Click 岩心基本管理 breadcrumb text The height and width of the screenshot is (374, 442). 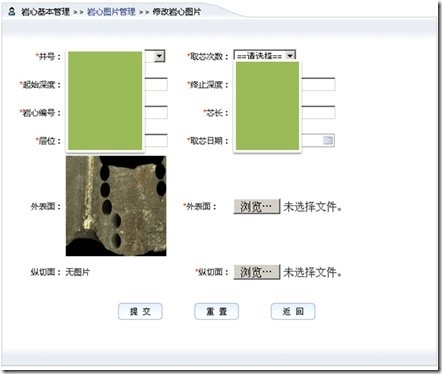click(46, 12)
